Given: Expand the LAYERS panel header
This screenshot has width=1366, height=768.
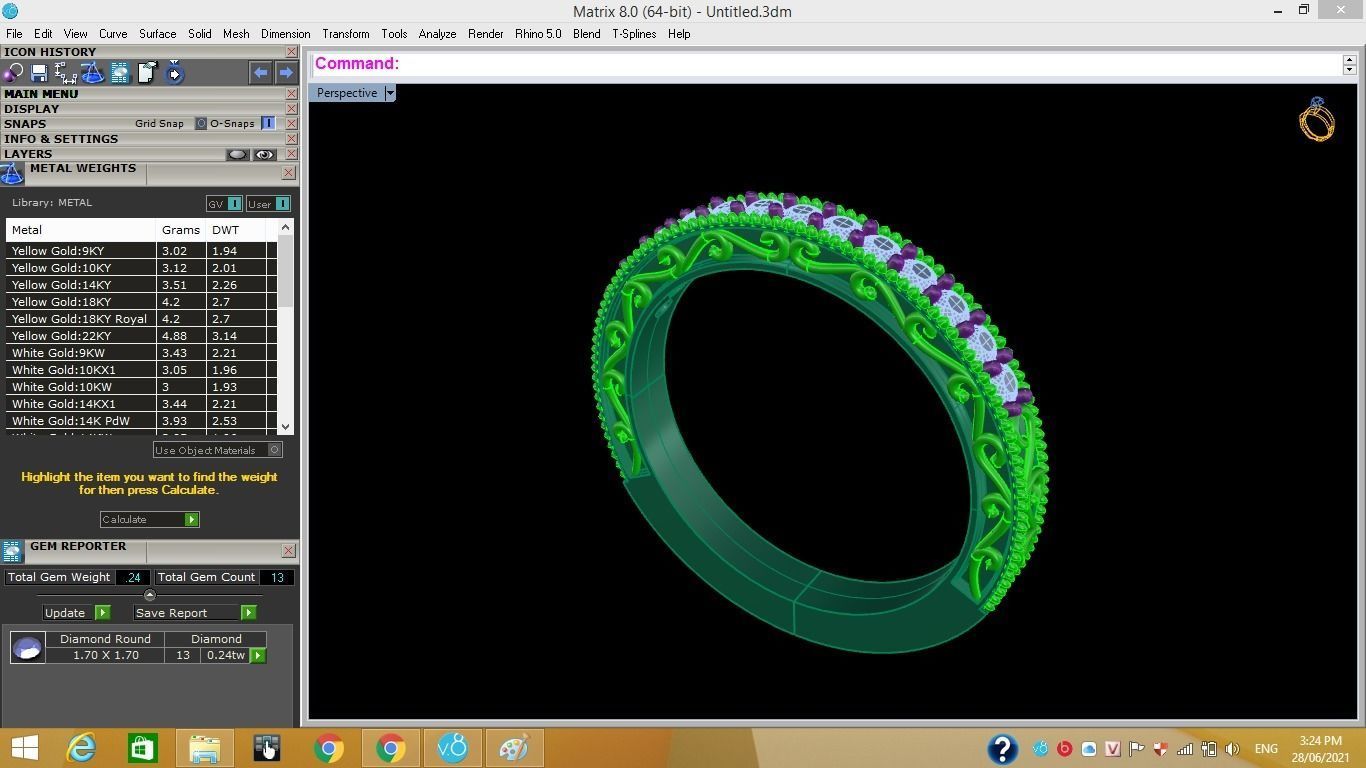Looking at the screenshot, I should pos(28,154).
